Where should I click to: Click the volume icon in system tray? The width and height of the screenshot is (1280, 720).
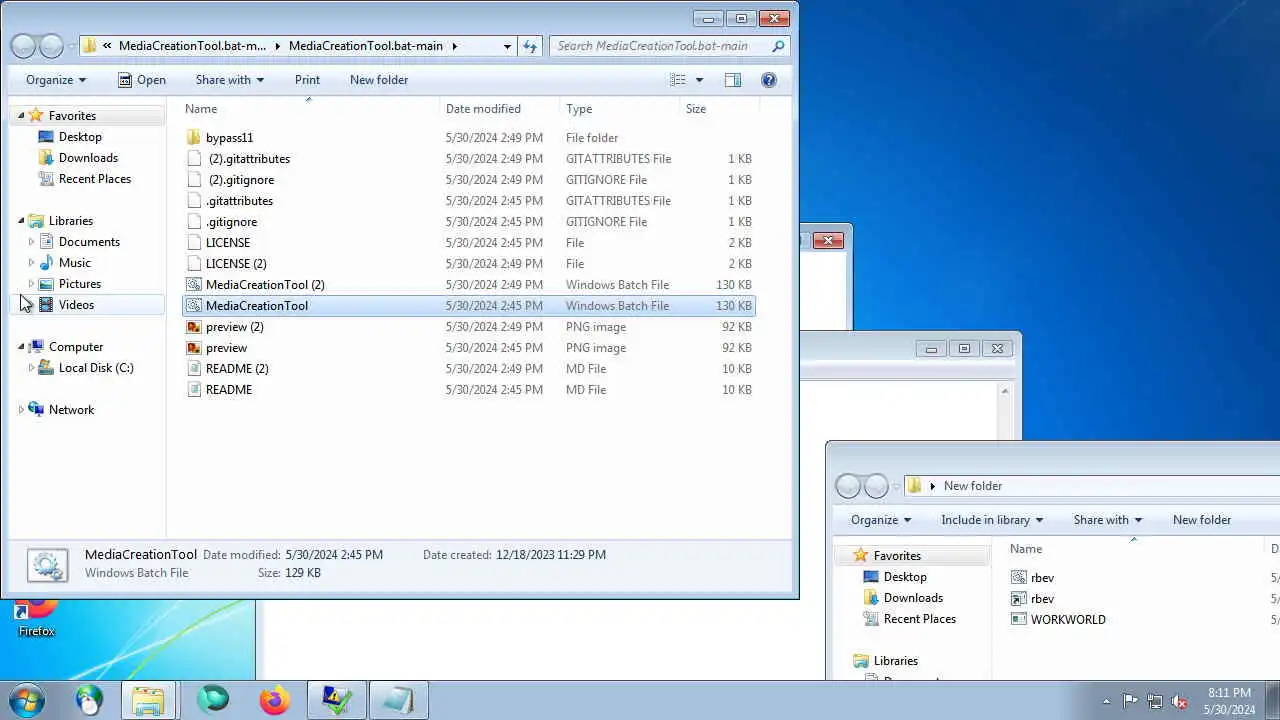coord(1180,701)
